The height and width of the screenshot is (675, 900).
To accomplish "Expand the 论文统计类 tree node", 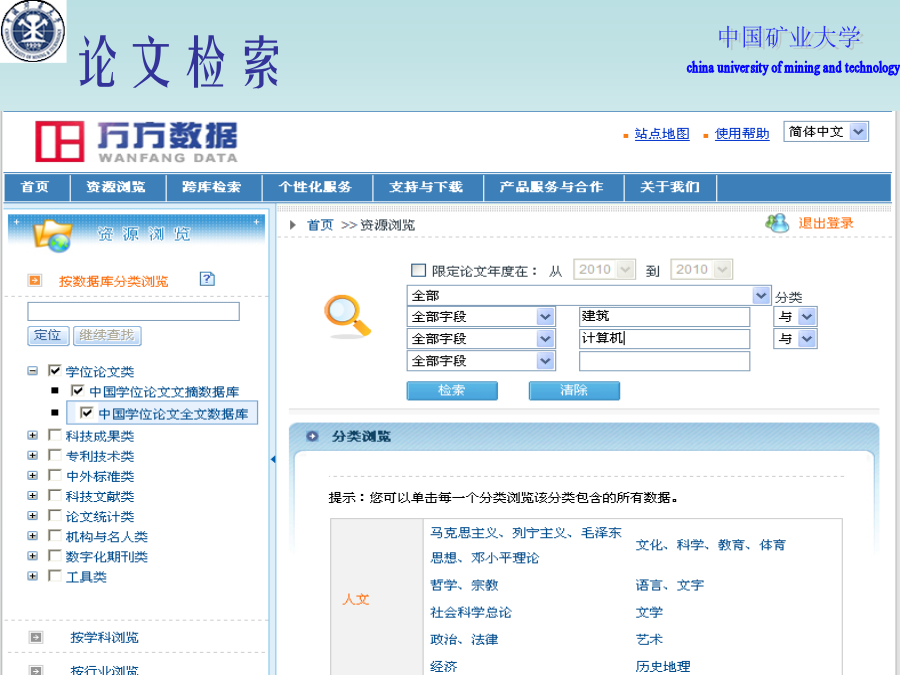I will tap(33, 516).
